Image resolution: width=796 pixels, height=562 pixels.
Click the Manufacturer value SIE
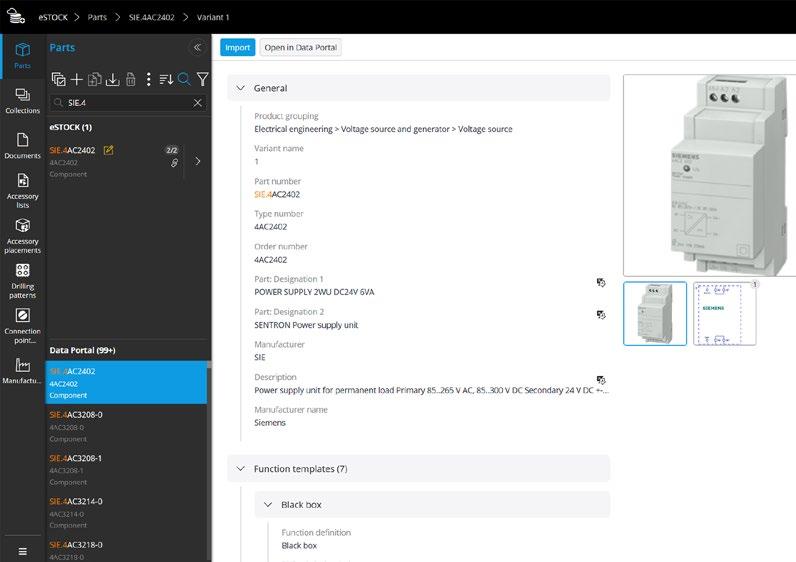pyautogui.click(x=260, y=357)
